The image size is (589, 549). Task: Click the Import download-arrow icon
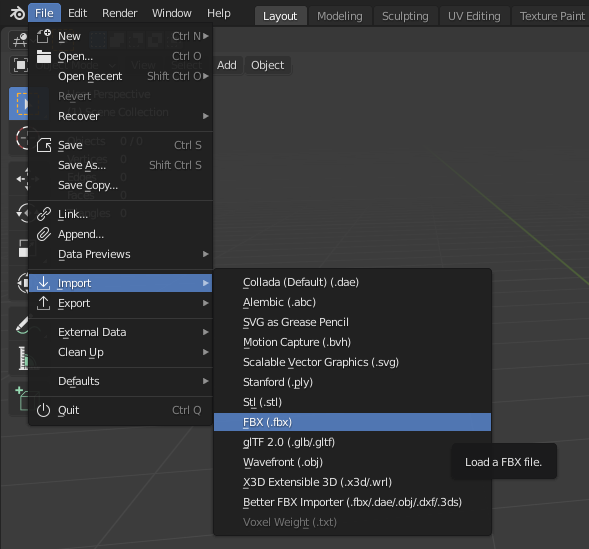(44, 283)
